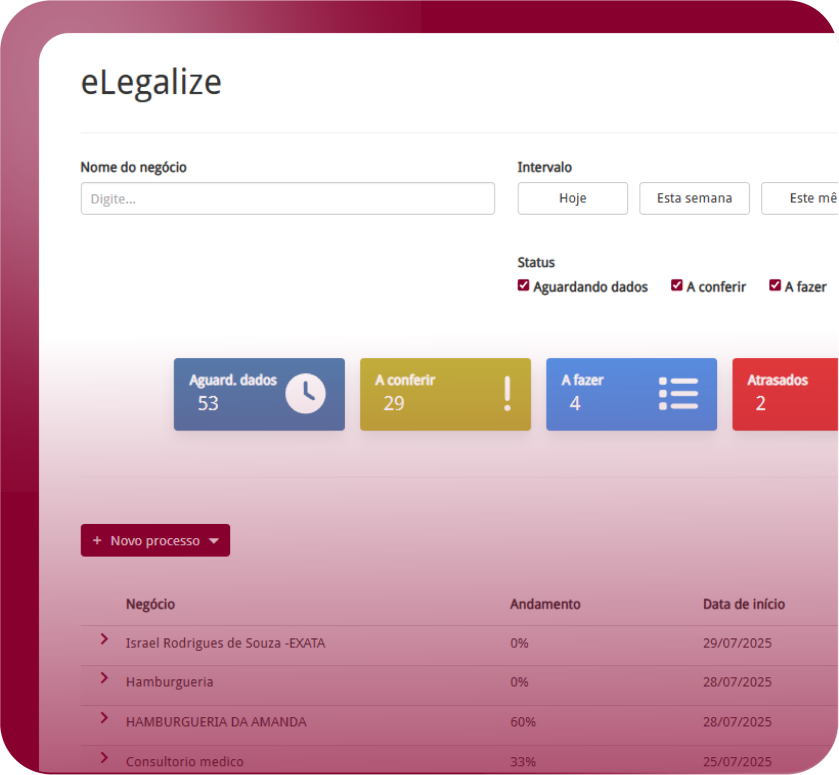Open the red Atrasados status card
Screen dimensions: 839x775
click(x=785, y=394)
